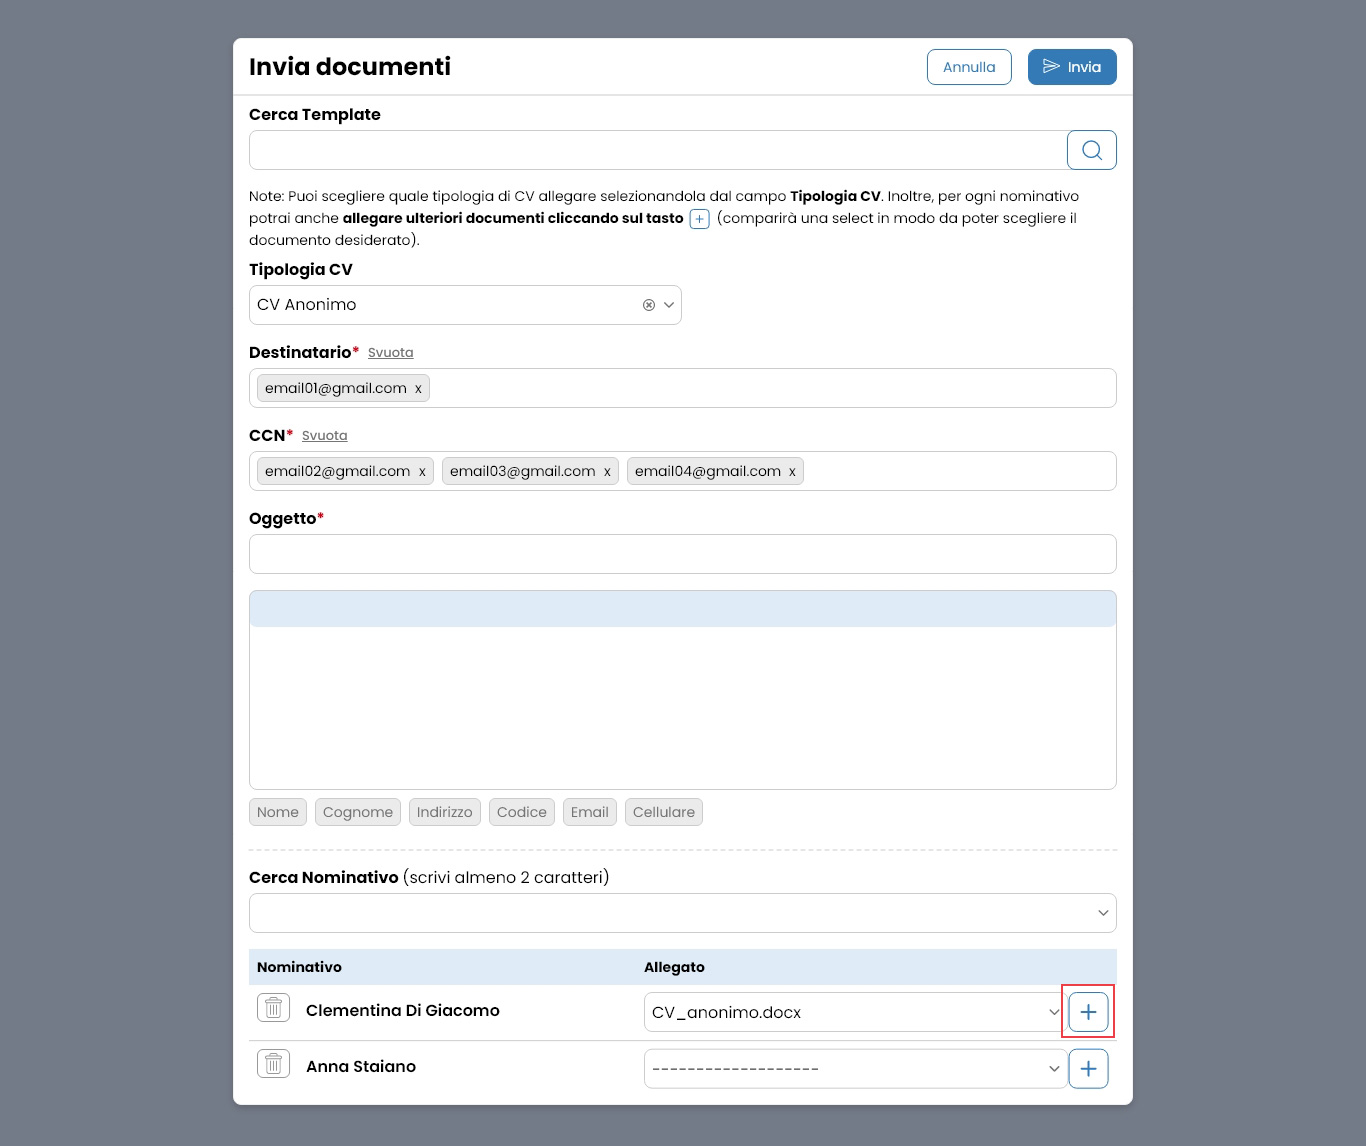Expand the Cerca Nominativo dropdown
The image size is (1366, 1146).
pos(1103,913)
